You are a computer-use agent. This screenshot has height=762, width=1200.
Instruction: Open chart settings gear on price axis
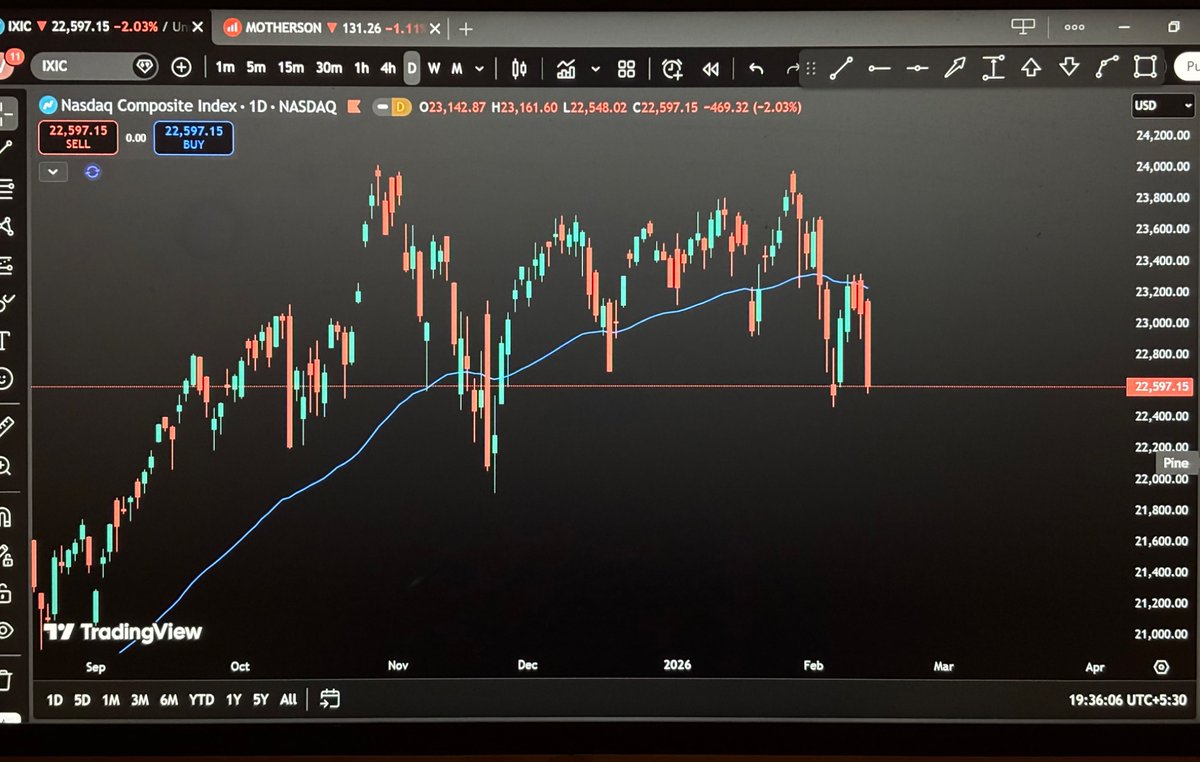[x=1161, y=667]
